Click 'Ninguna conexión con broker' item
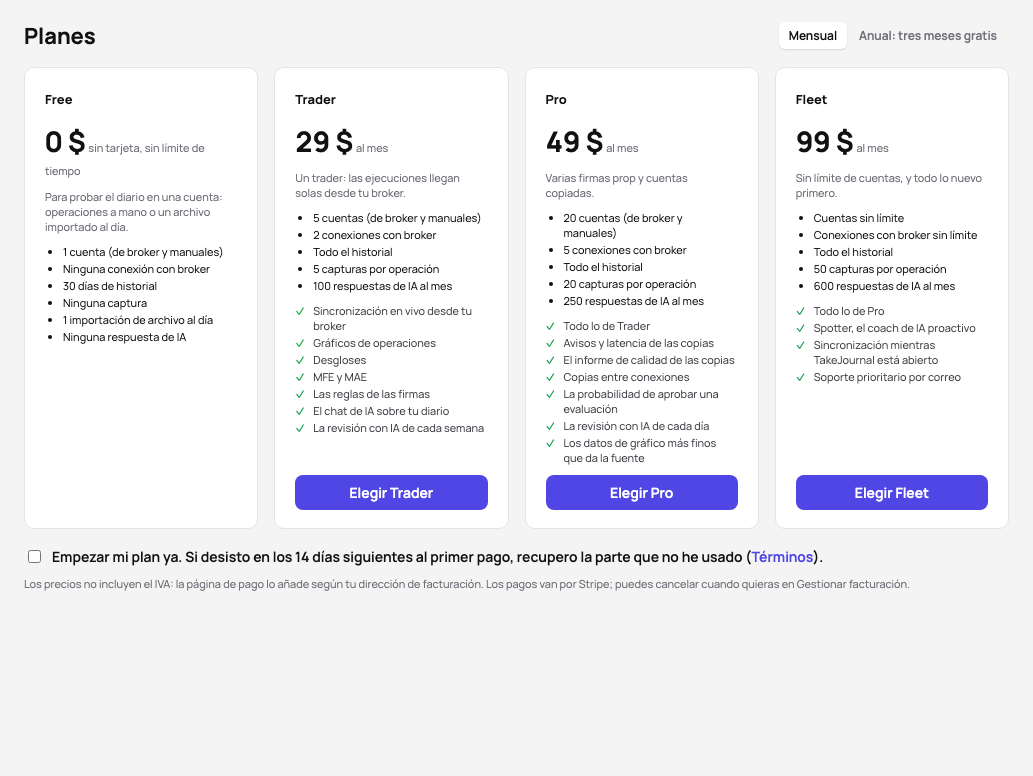 pos(136,269)
